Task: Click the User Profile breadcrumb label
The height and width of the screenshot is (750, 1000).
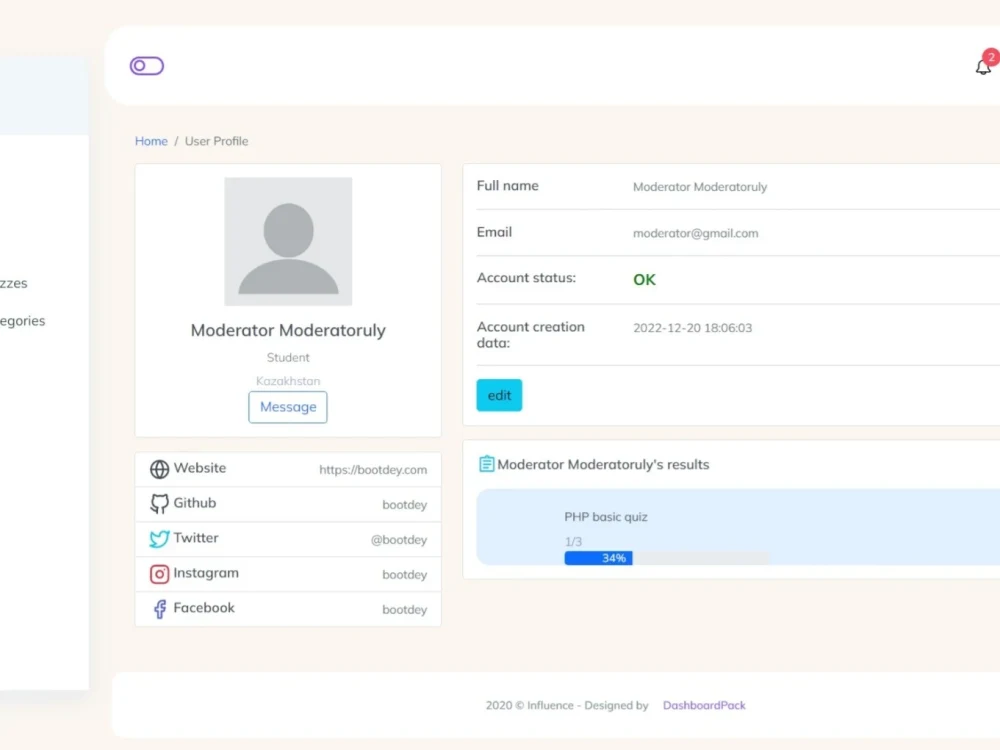Action: click(x=216, y=141)
